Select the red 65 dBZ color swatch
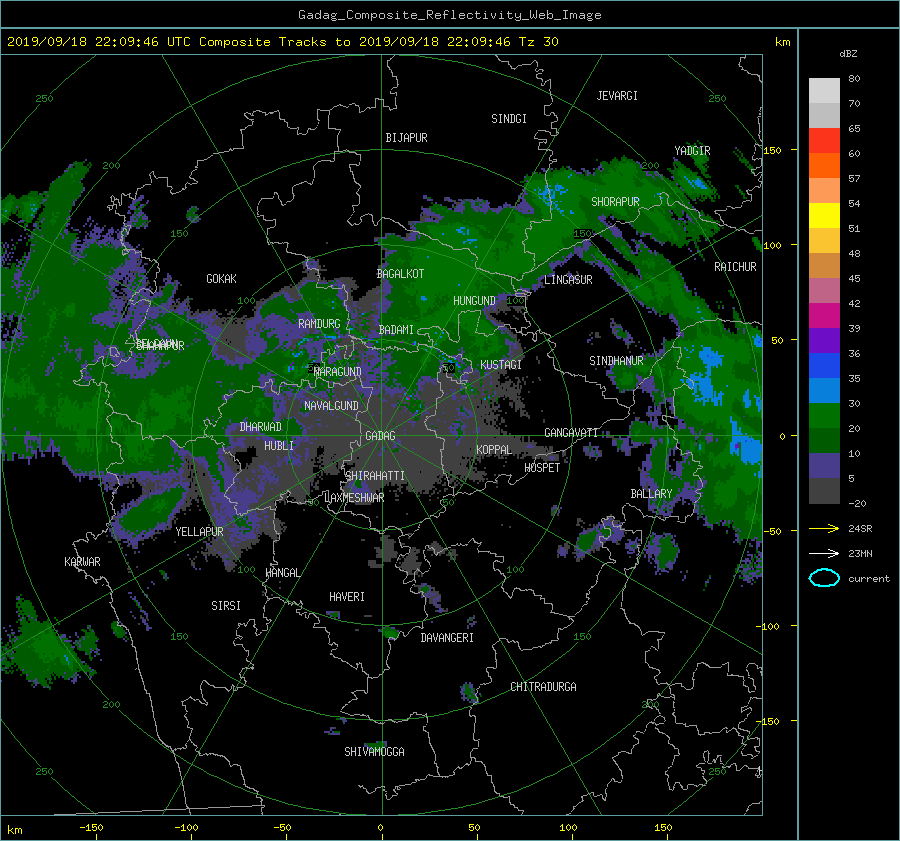 point(824,140)
